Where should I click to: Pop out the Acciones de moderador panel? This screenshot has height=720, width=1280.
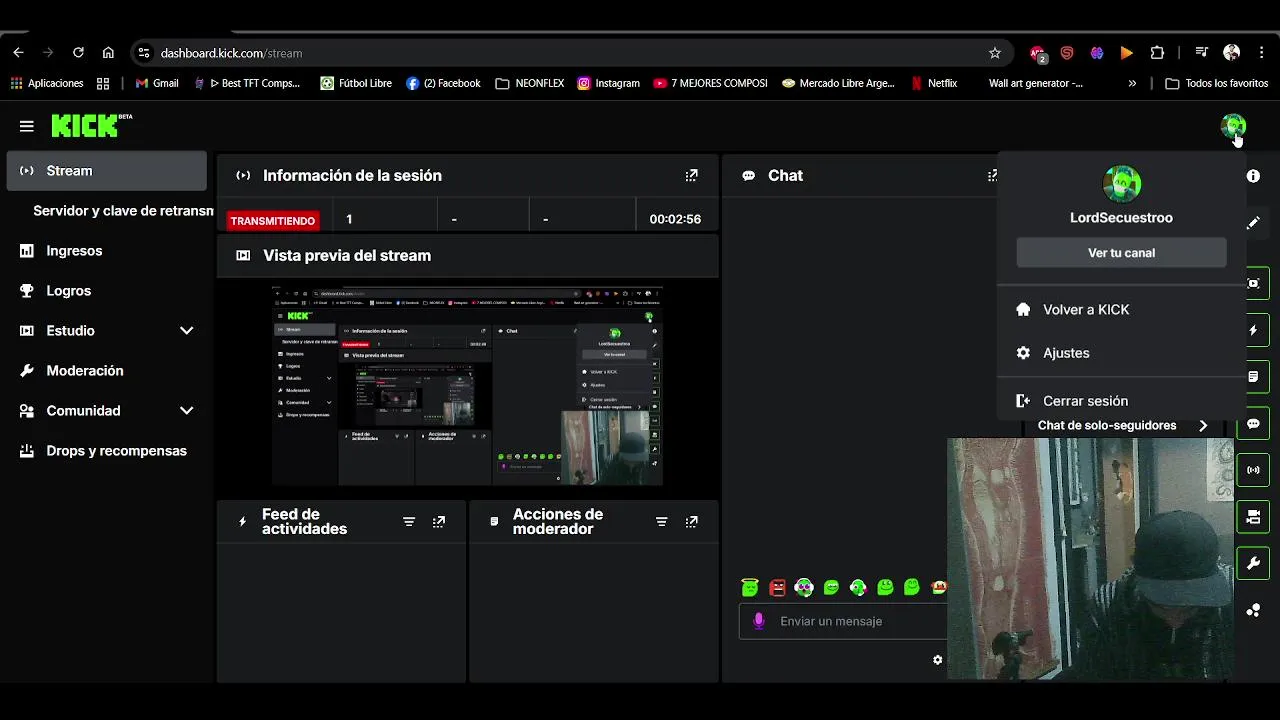pyautogui.click(x=691, y=522)
